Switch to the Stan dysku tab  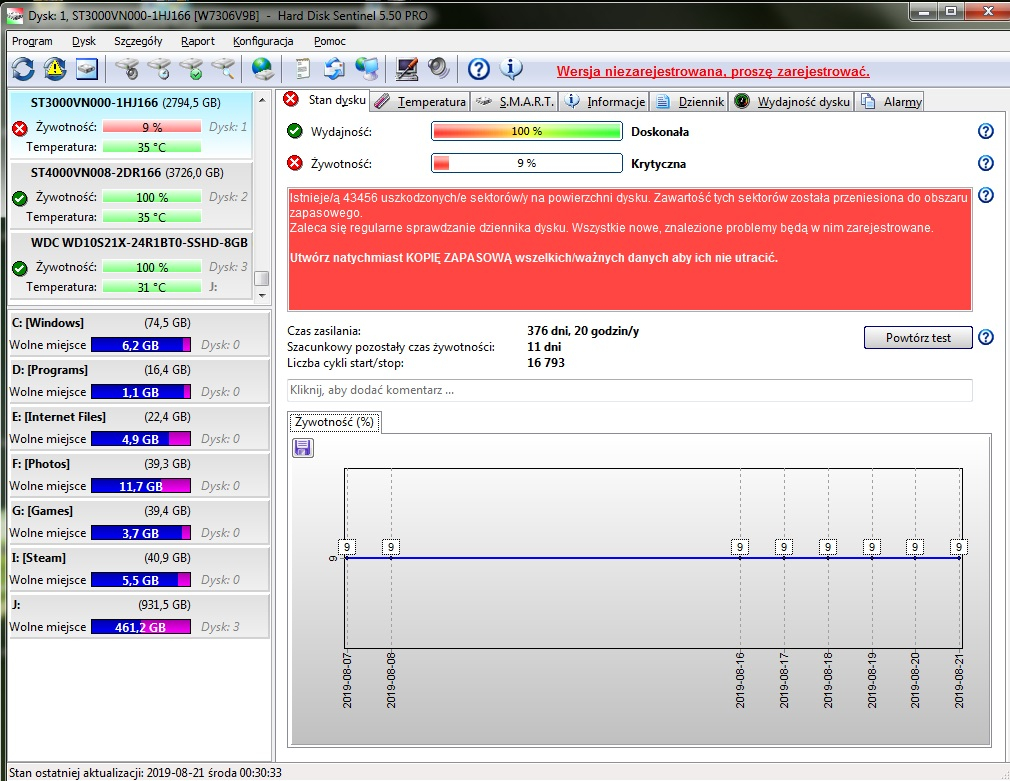click(x=325, y=100)
